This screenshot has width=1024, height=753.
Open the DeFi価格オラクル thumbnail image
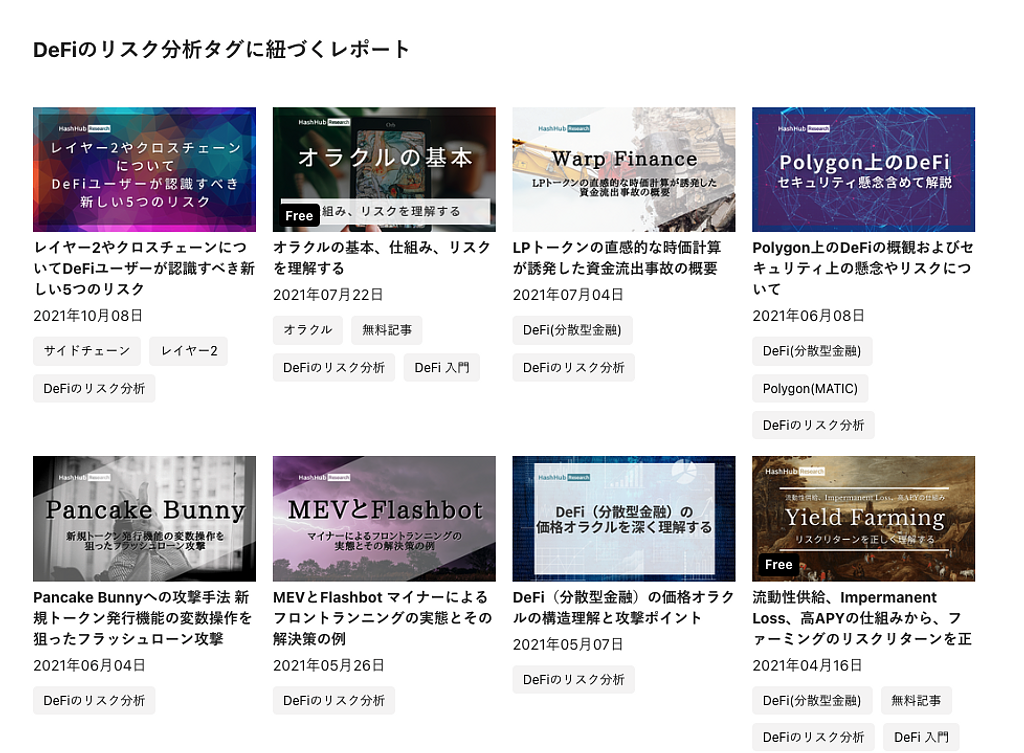pyautogui.click(x=623, y=518)
